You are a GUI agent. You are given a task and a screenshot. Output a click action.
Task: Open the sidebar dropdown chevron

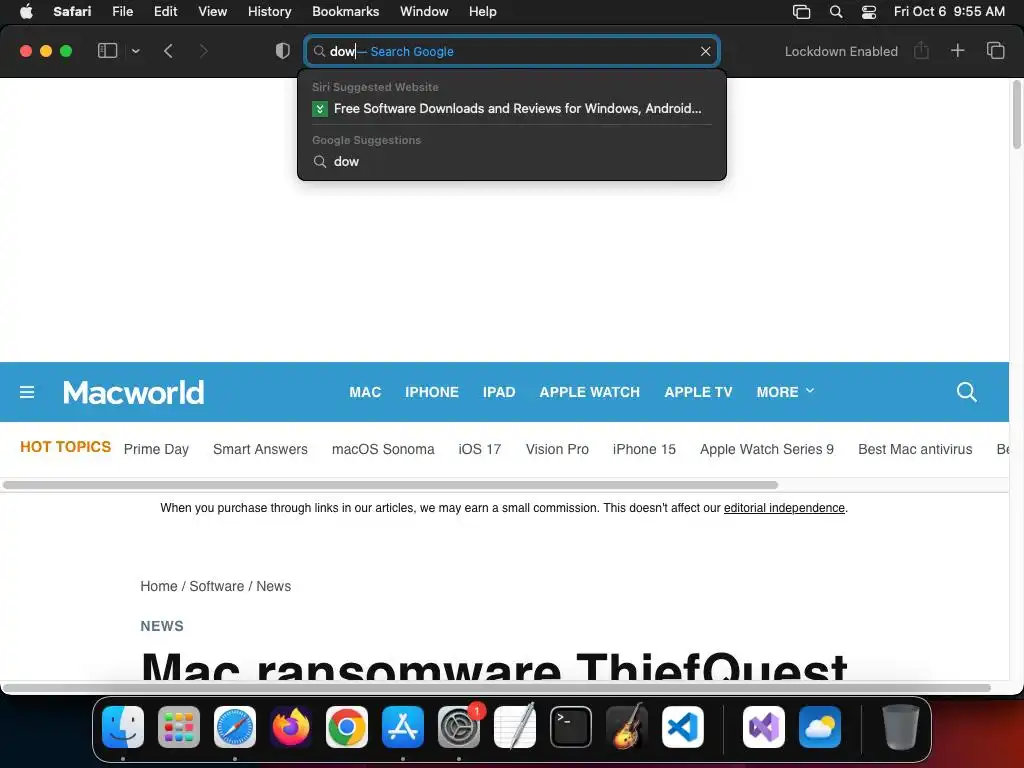(135, 51)
